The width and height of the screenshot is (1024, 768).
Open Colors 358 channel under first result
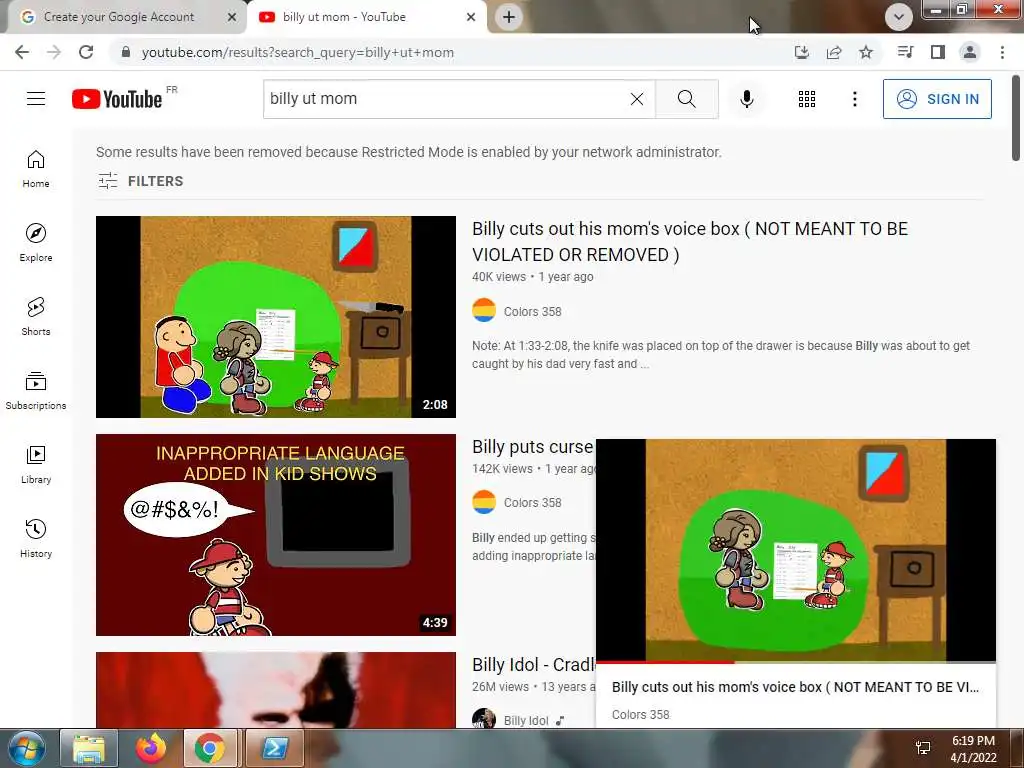[x=532, y=312]
